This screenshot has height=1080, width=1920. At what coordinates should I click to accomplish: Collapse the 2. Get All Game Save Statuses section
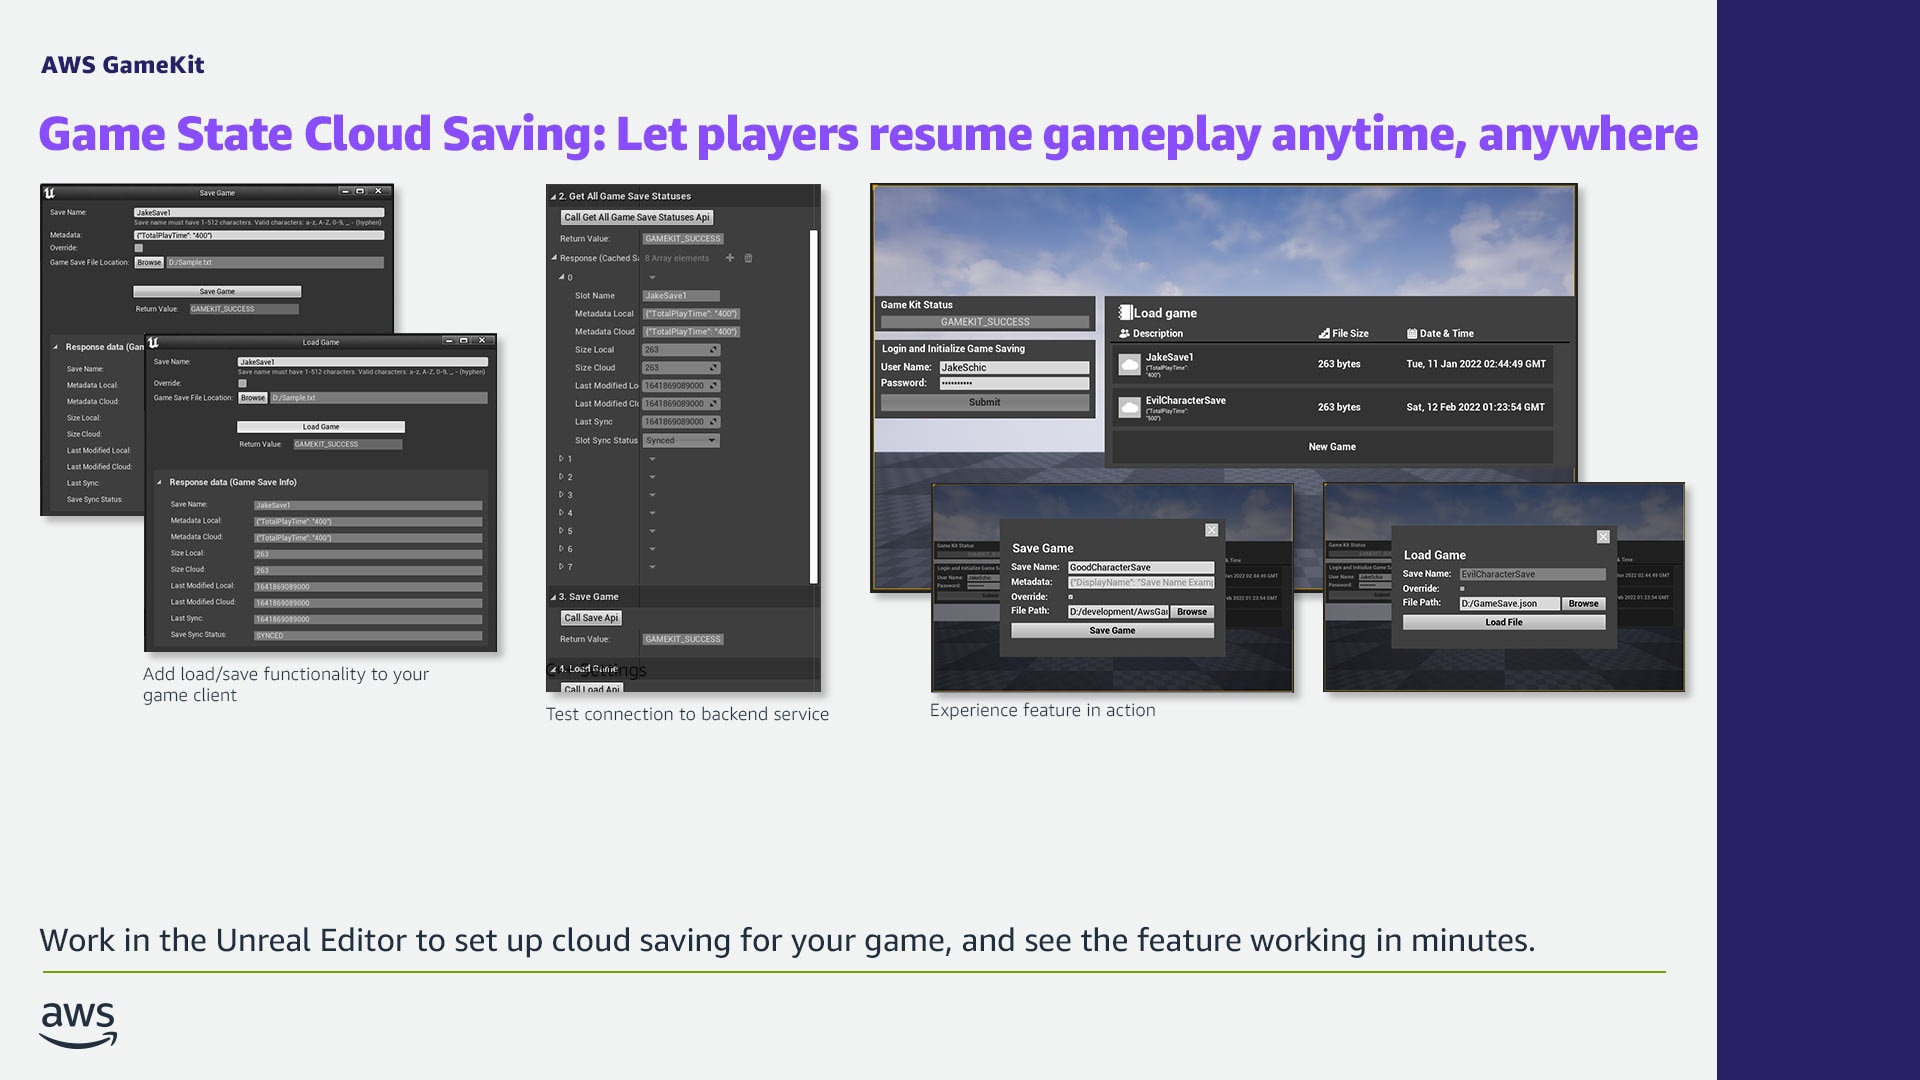point(553,197)
